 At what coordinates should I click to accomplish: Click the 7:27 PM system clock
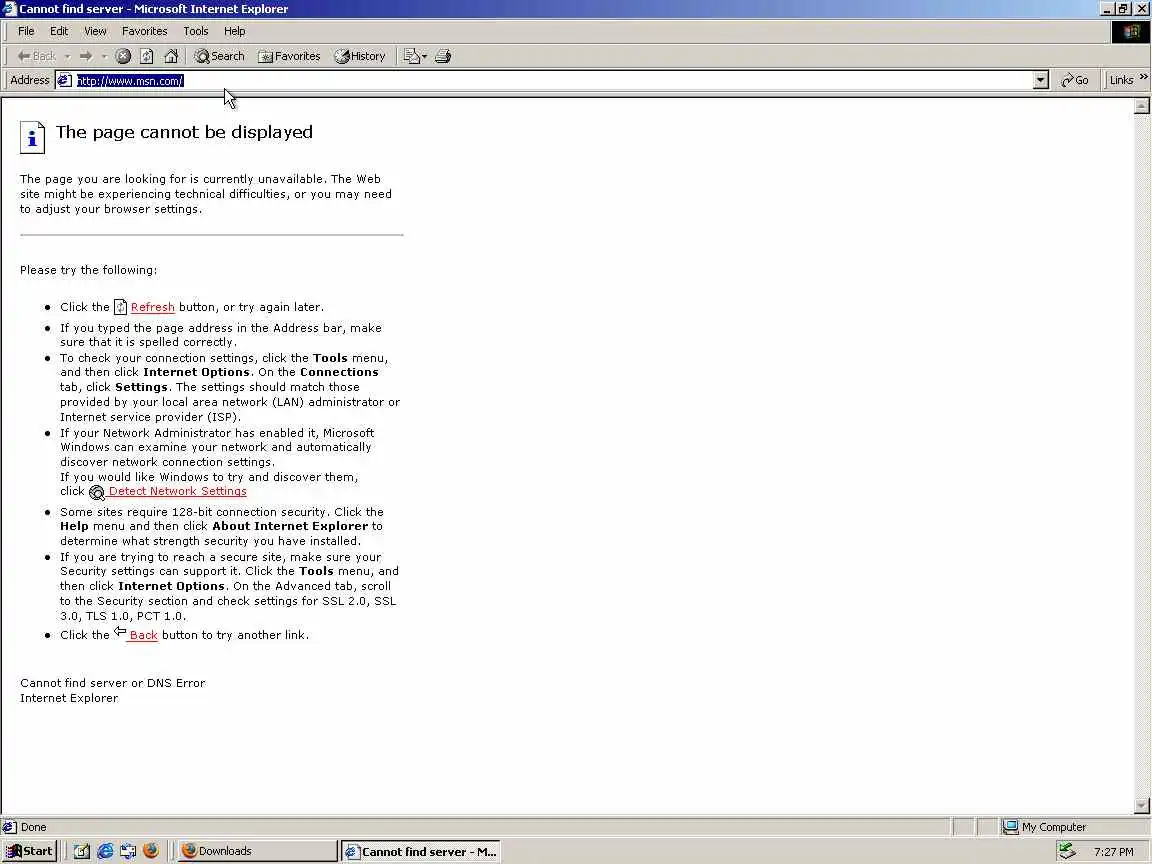coord(1113,852)
